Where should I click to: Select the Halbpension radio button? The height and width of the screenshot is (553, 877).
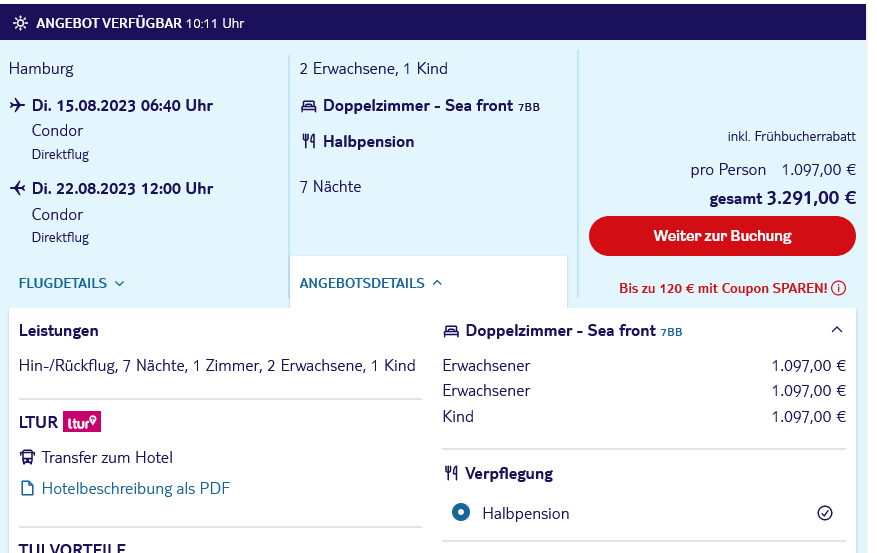(461, 512)
